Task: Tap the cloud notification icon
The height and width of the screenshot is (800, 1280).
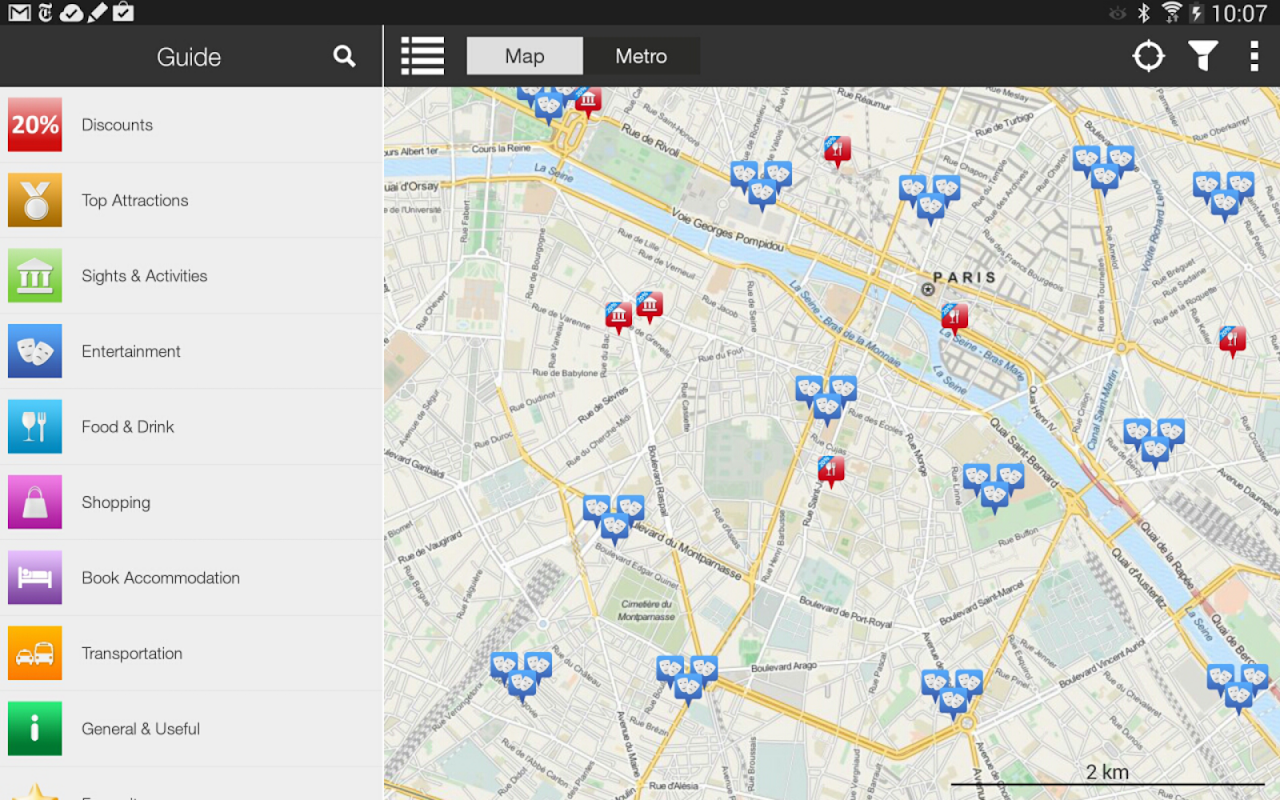Action: (x=71, y=13)
